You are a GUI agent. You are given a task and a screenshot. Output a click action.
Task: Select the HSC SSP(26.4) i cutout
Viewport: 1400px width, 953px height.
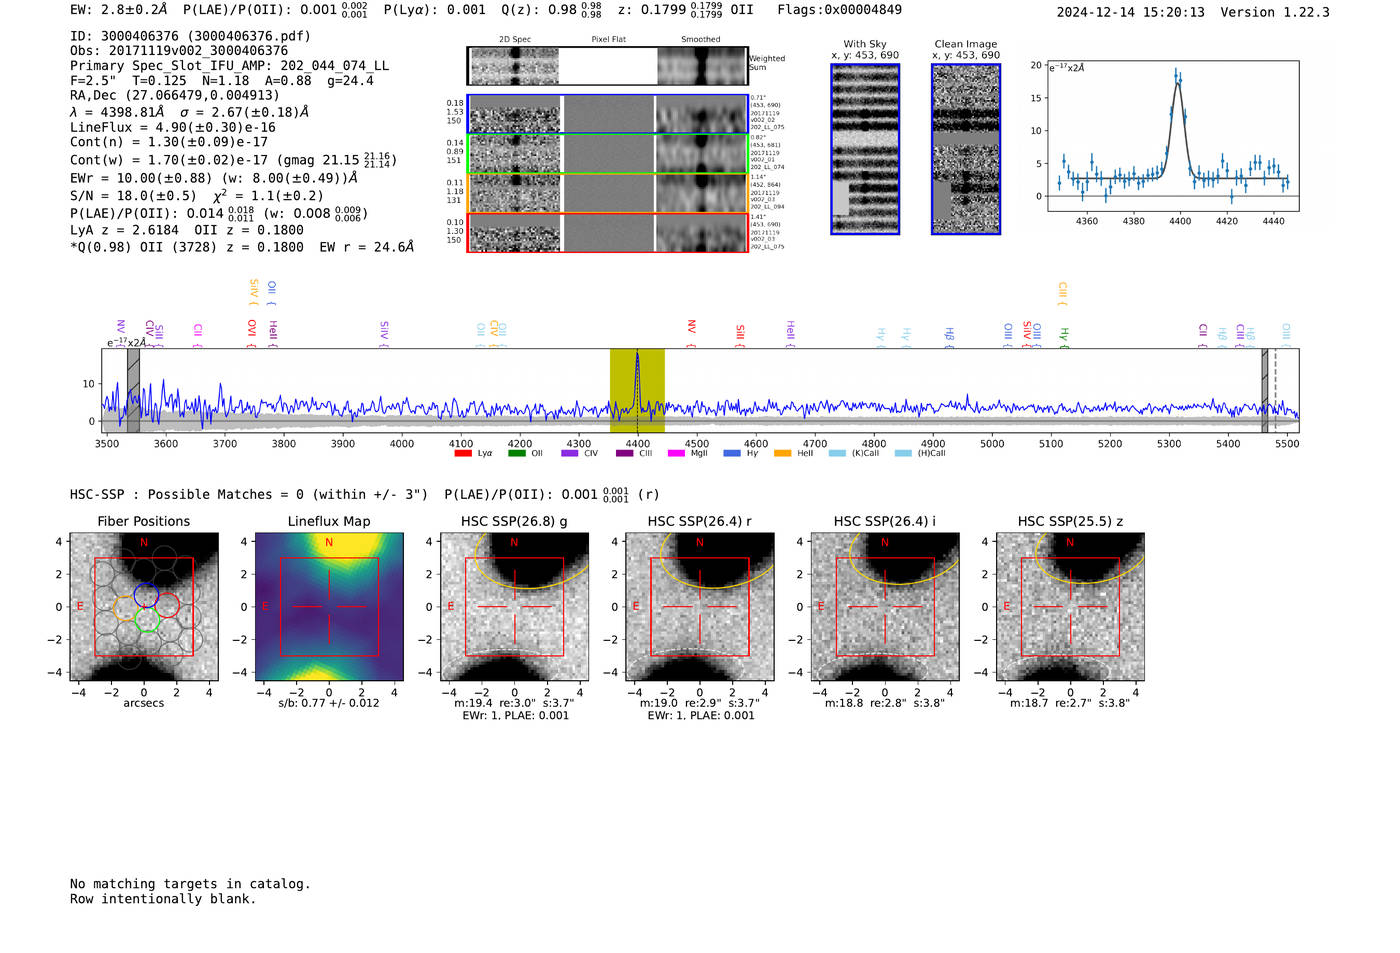[885, 607]
